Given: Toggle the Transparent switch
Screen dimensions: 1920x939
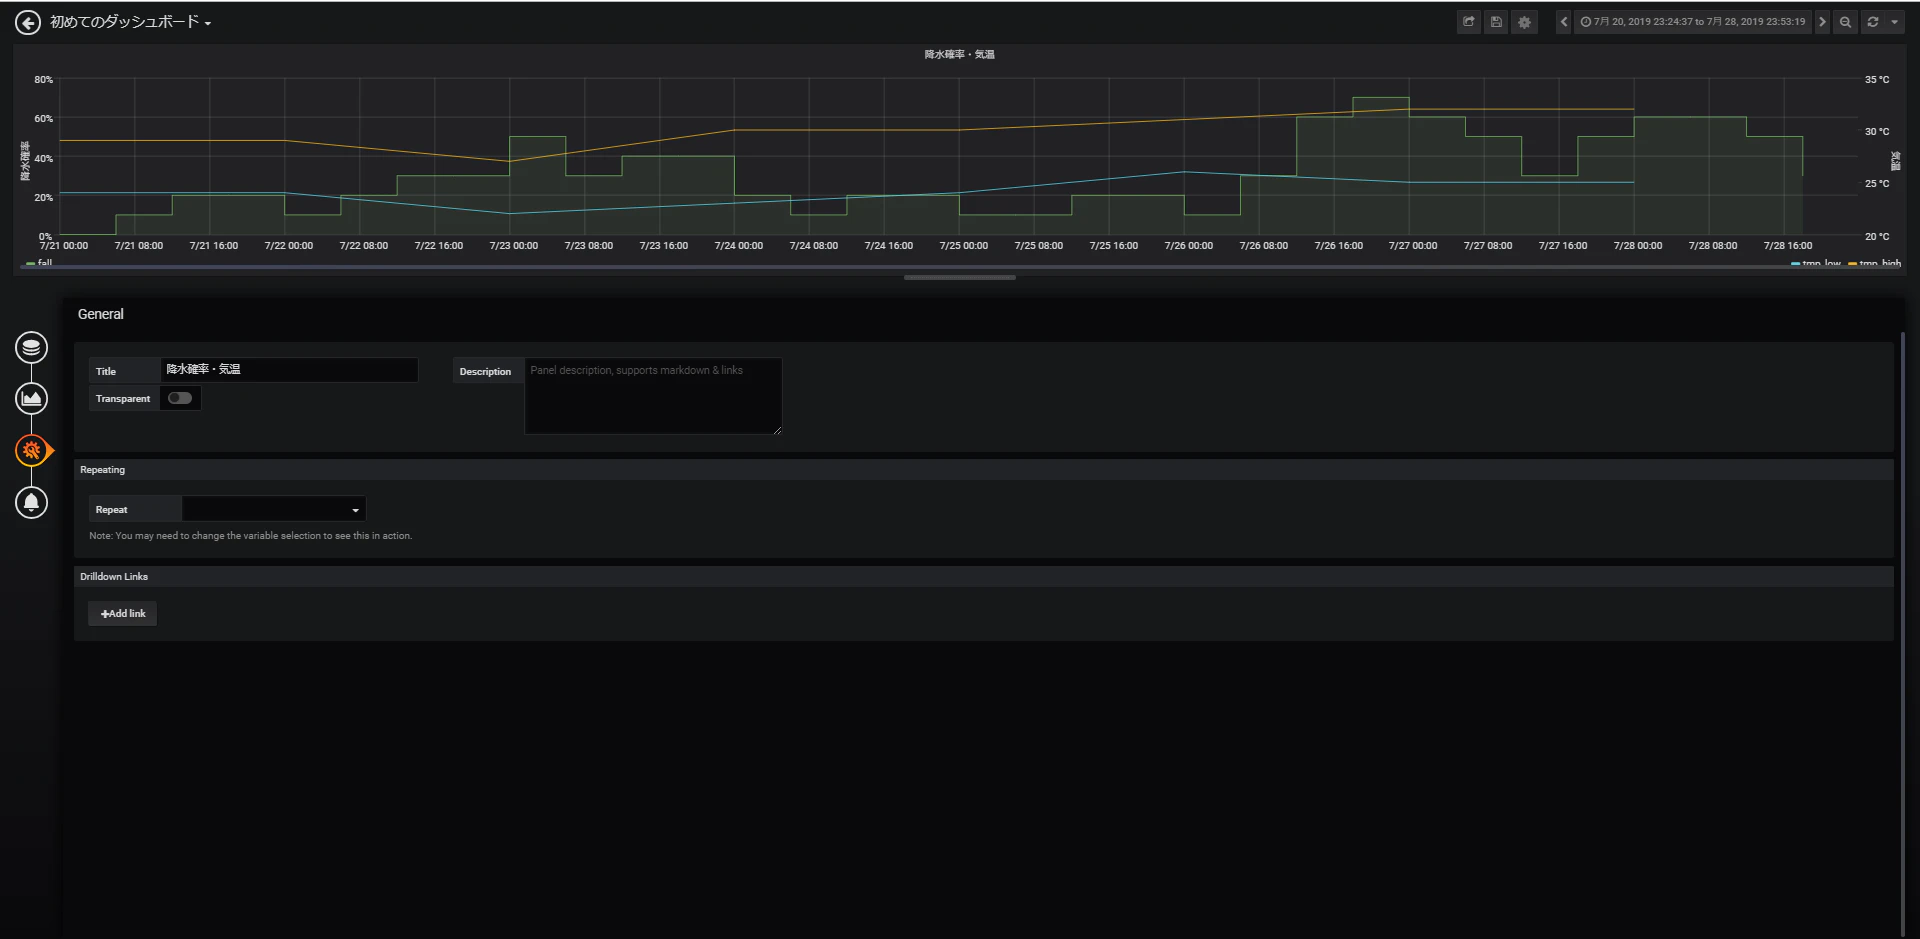Looking at the screenshot, I should [180, 398].
